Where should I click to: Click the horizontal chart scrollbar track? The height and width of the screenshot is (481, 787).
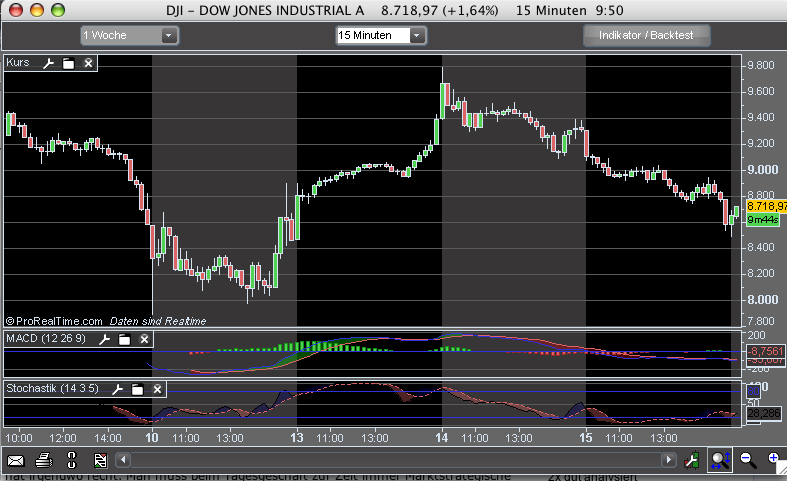click(x=396, y=460)
